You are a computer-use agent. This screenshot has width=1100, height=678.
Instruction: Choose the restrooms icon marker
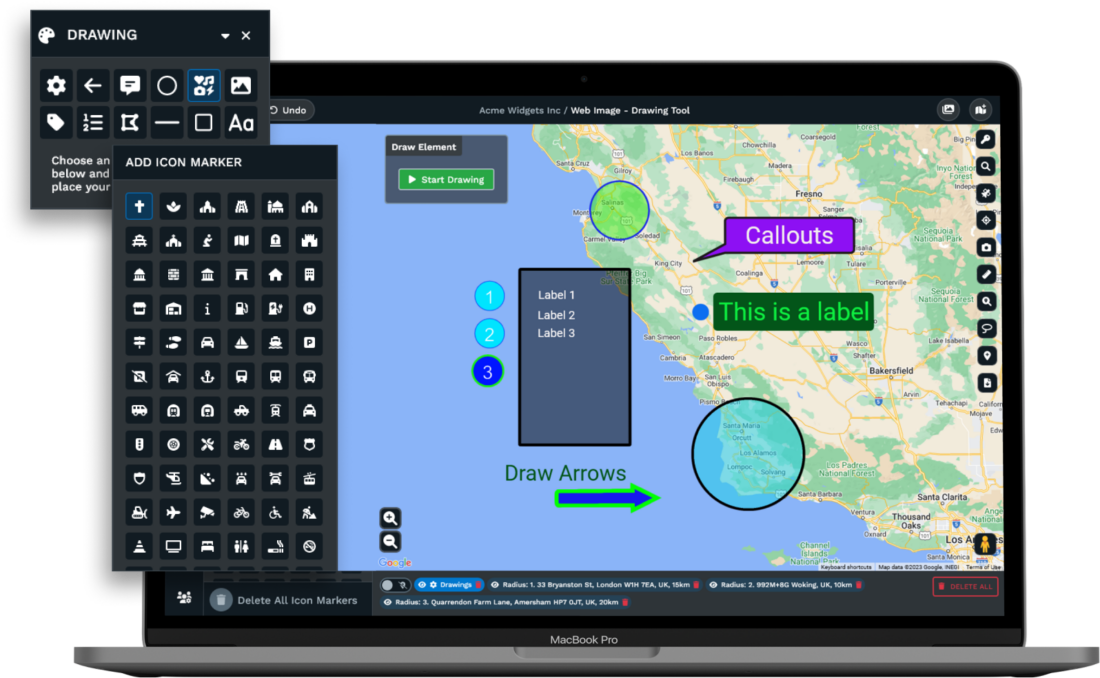pos(241,546)
